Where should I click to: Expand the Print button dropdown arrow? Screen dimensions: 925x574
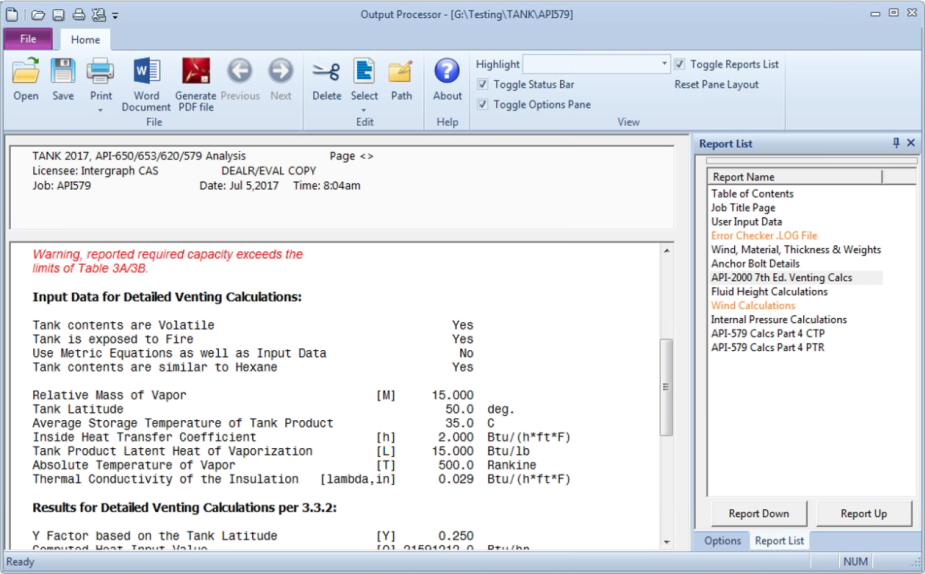click(x=100, y=110)
